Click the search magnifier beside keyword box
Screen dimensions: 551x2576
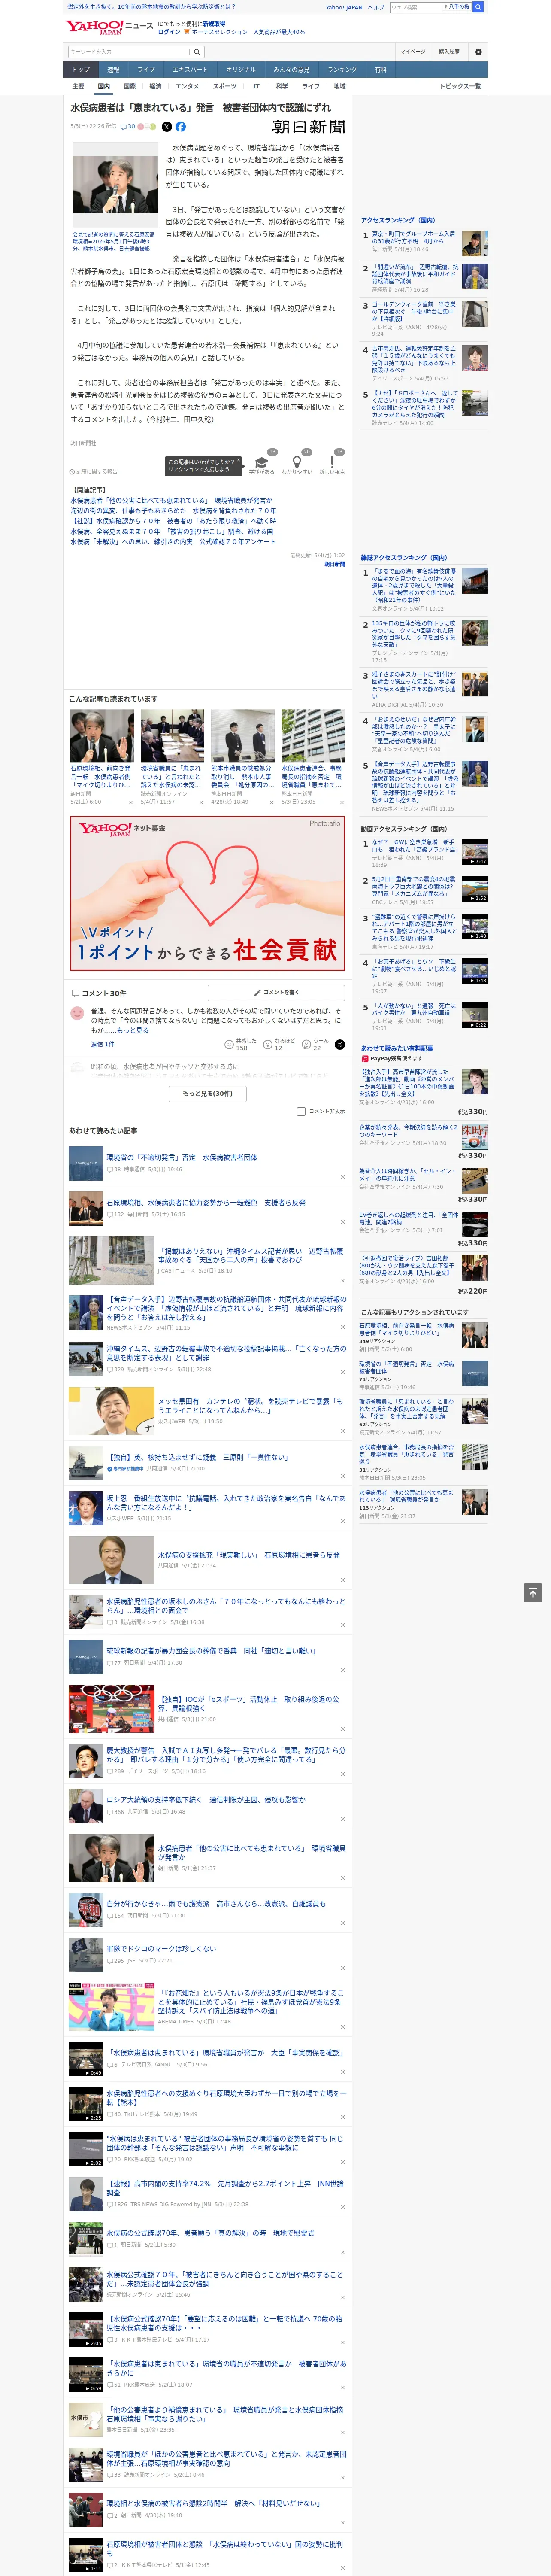click(x=197, y=52)
